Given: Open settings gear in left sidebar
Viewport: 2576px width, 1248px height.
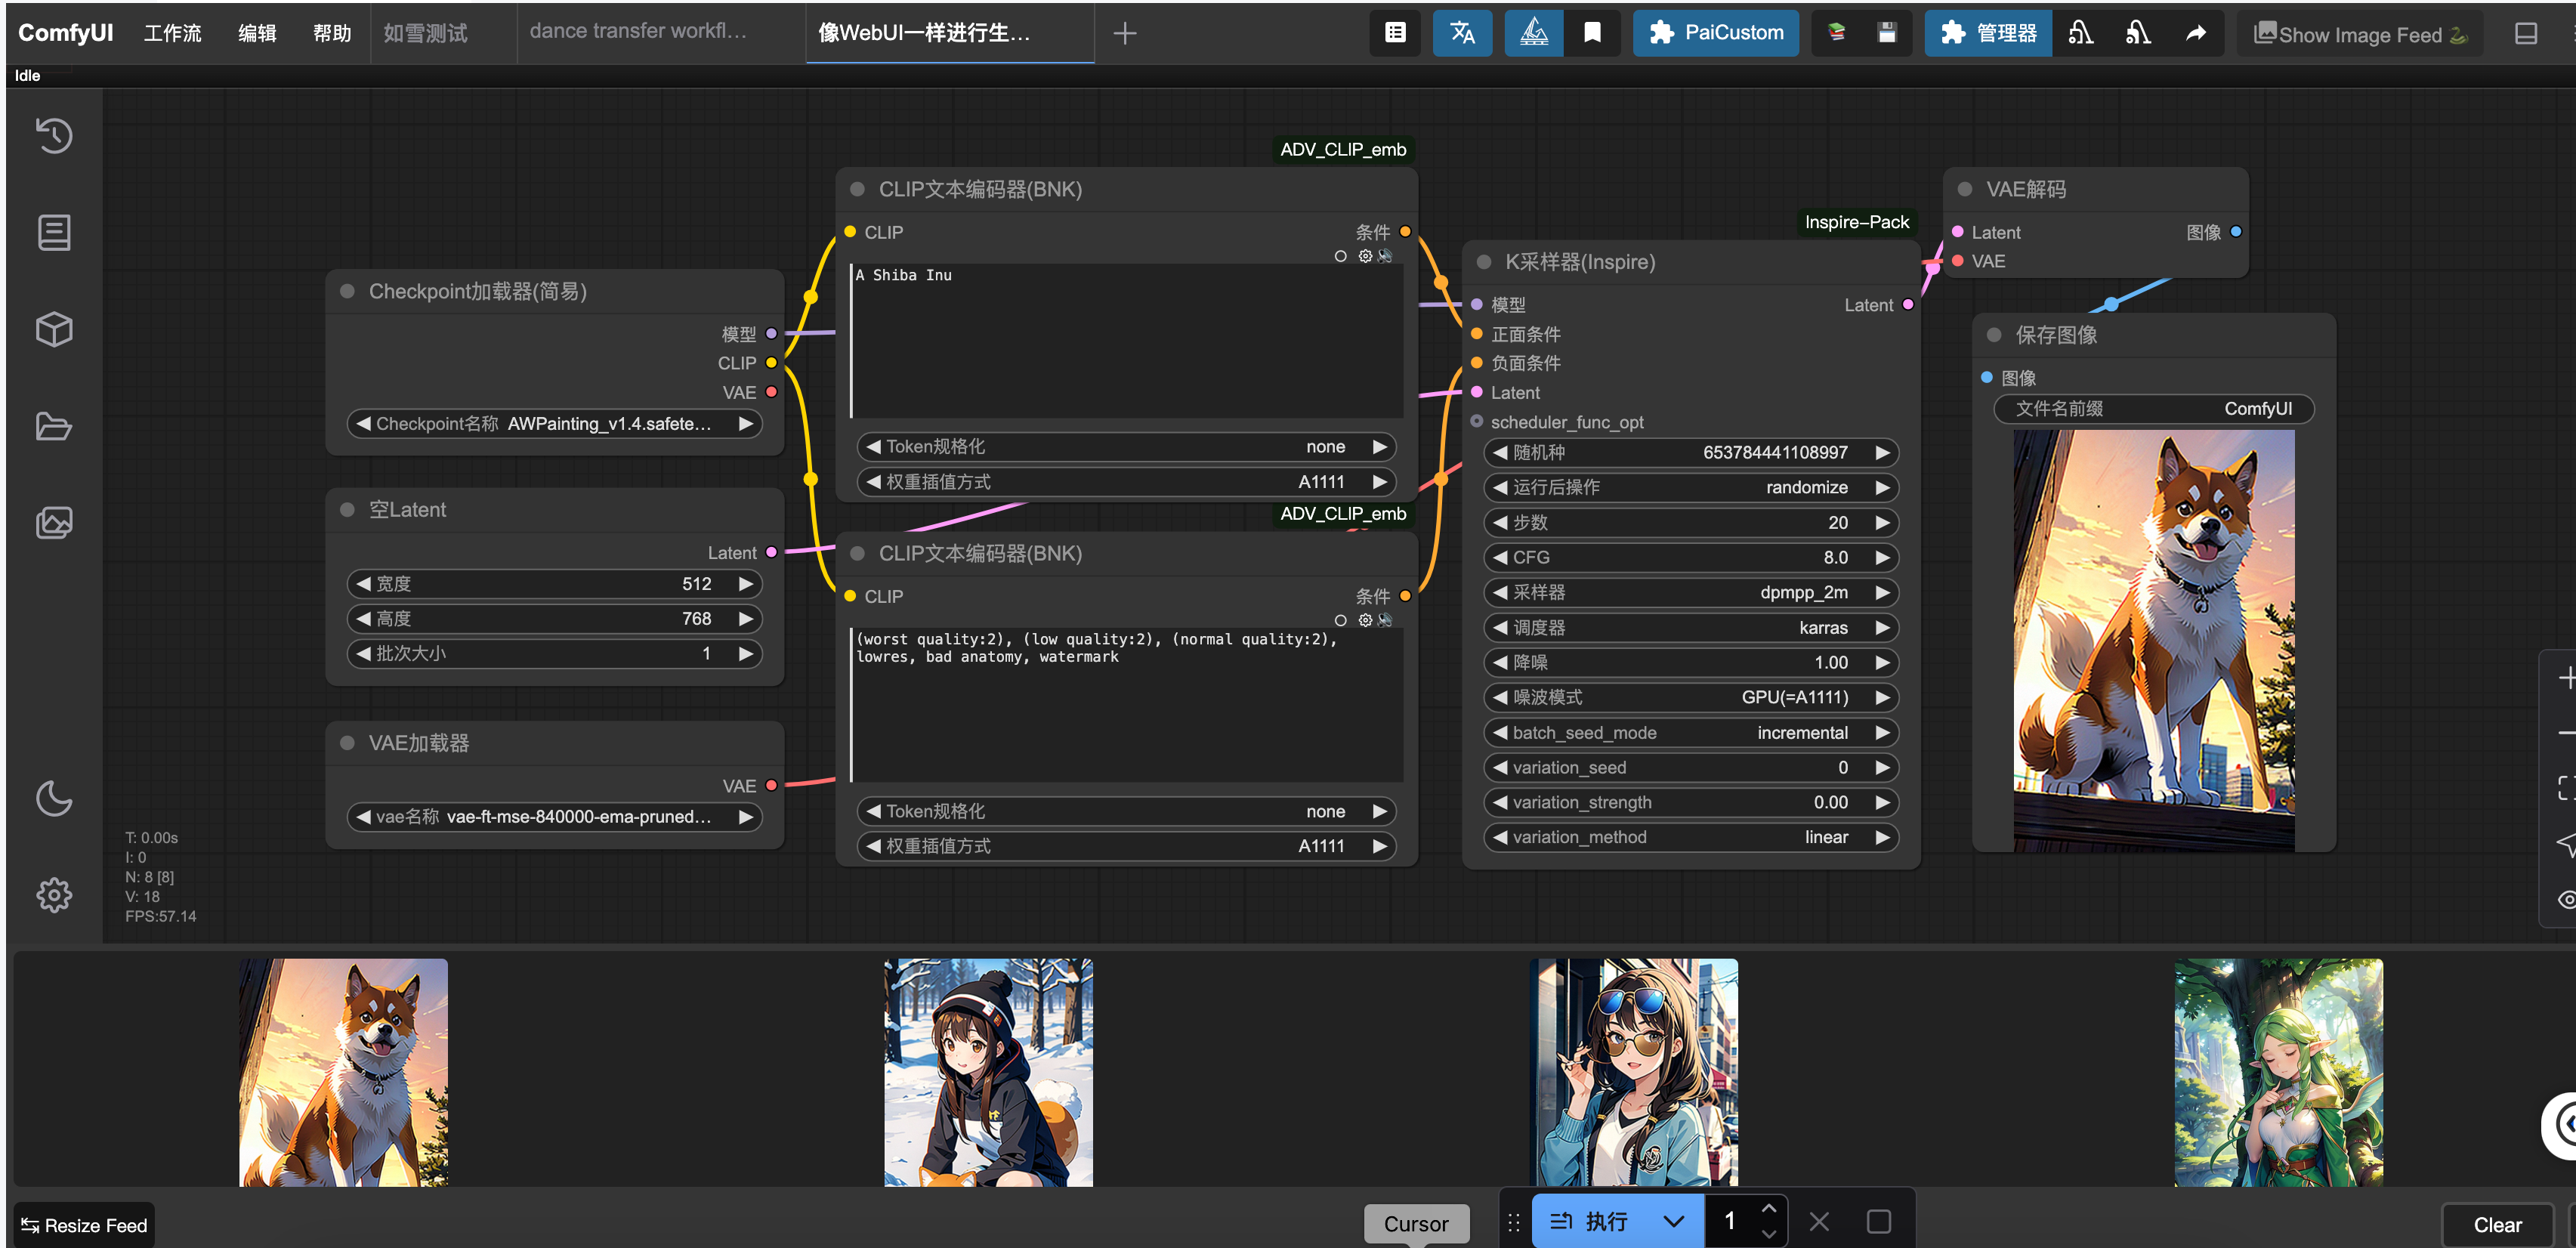Looking at the screenshot, I should [x=54, y=894].
